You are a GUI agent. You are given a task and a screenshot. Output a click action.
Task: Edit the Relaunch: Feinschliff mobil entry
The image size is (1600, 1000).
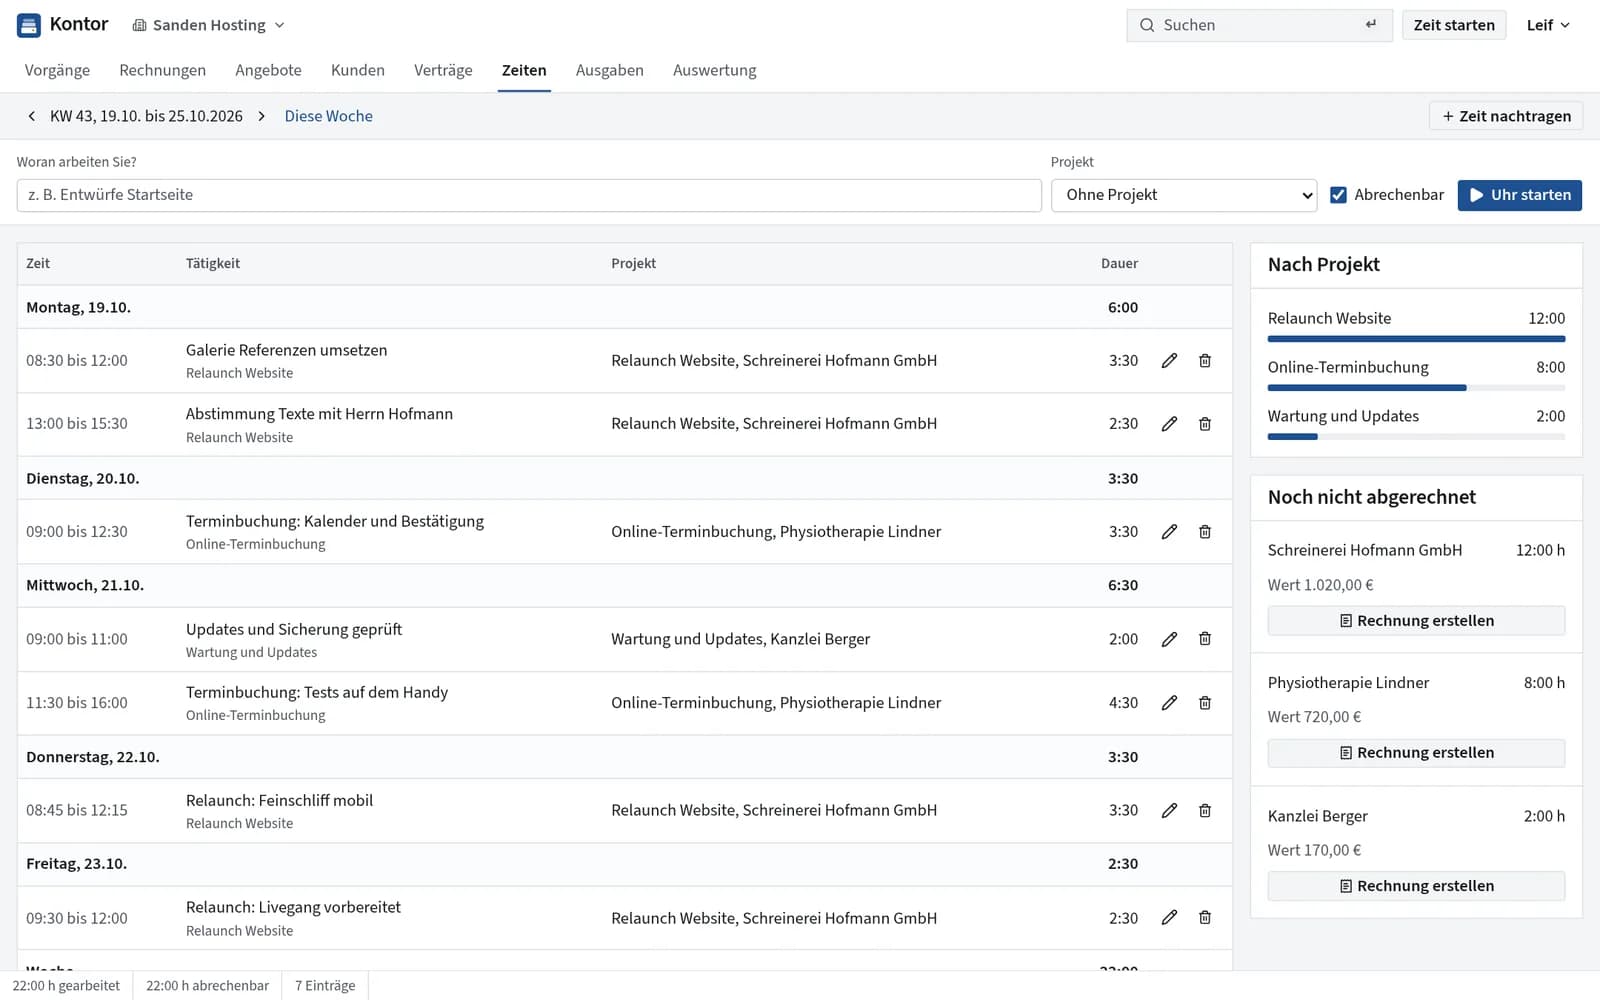click(1169, 810)
